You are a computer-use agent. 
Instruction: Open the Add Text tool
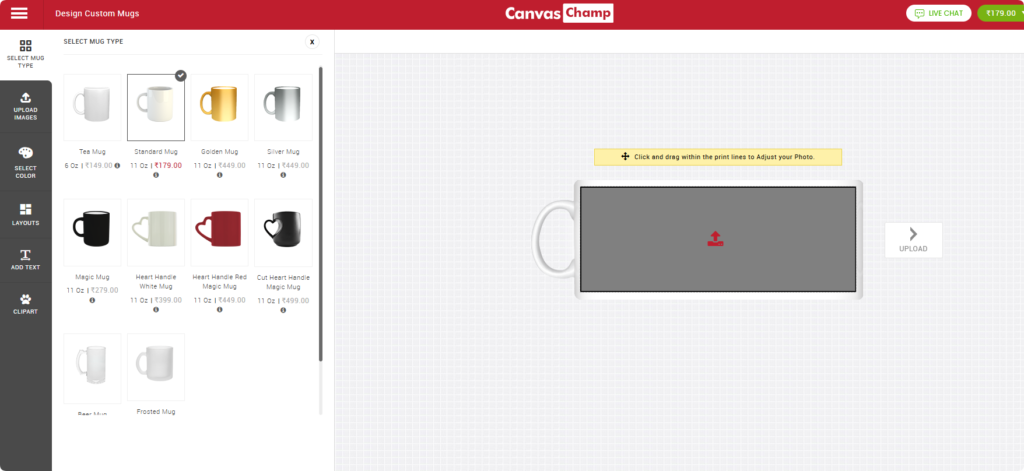[x=25, y=260]
